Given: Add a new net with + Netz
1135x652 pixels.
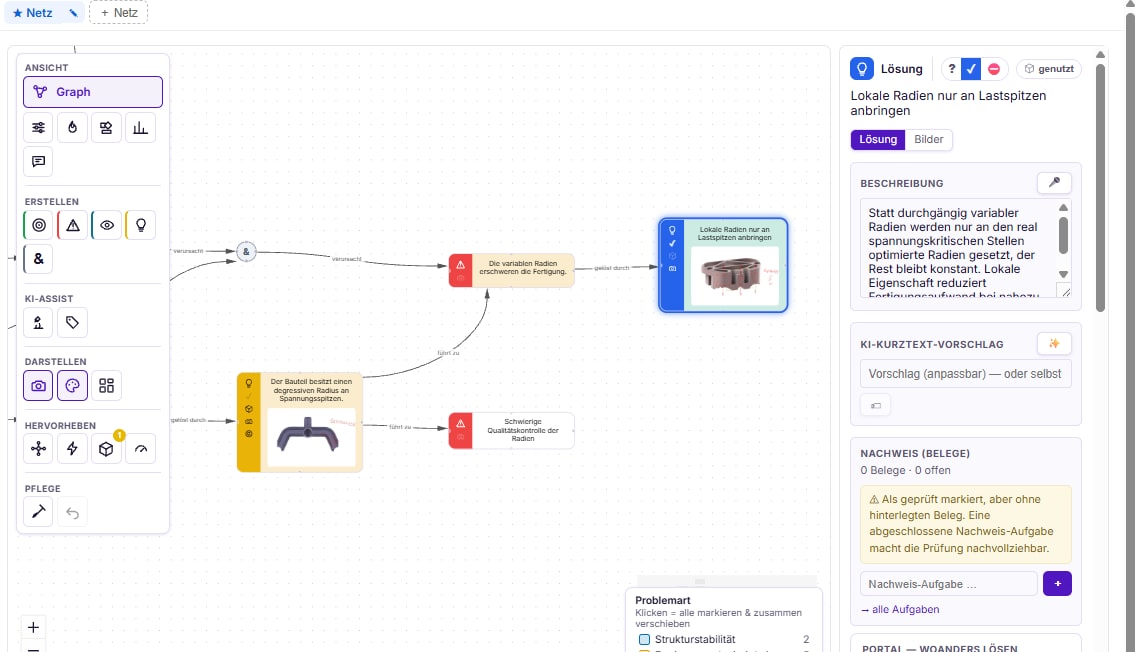Looking at the screenshot, I should click(x=119, y=12).
